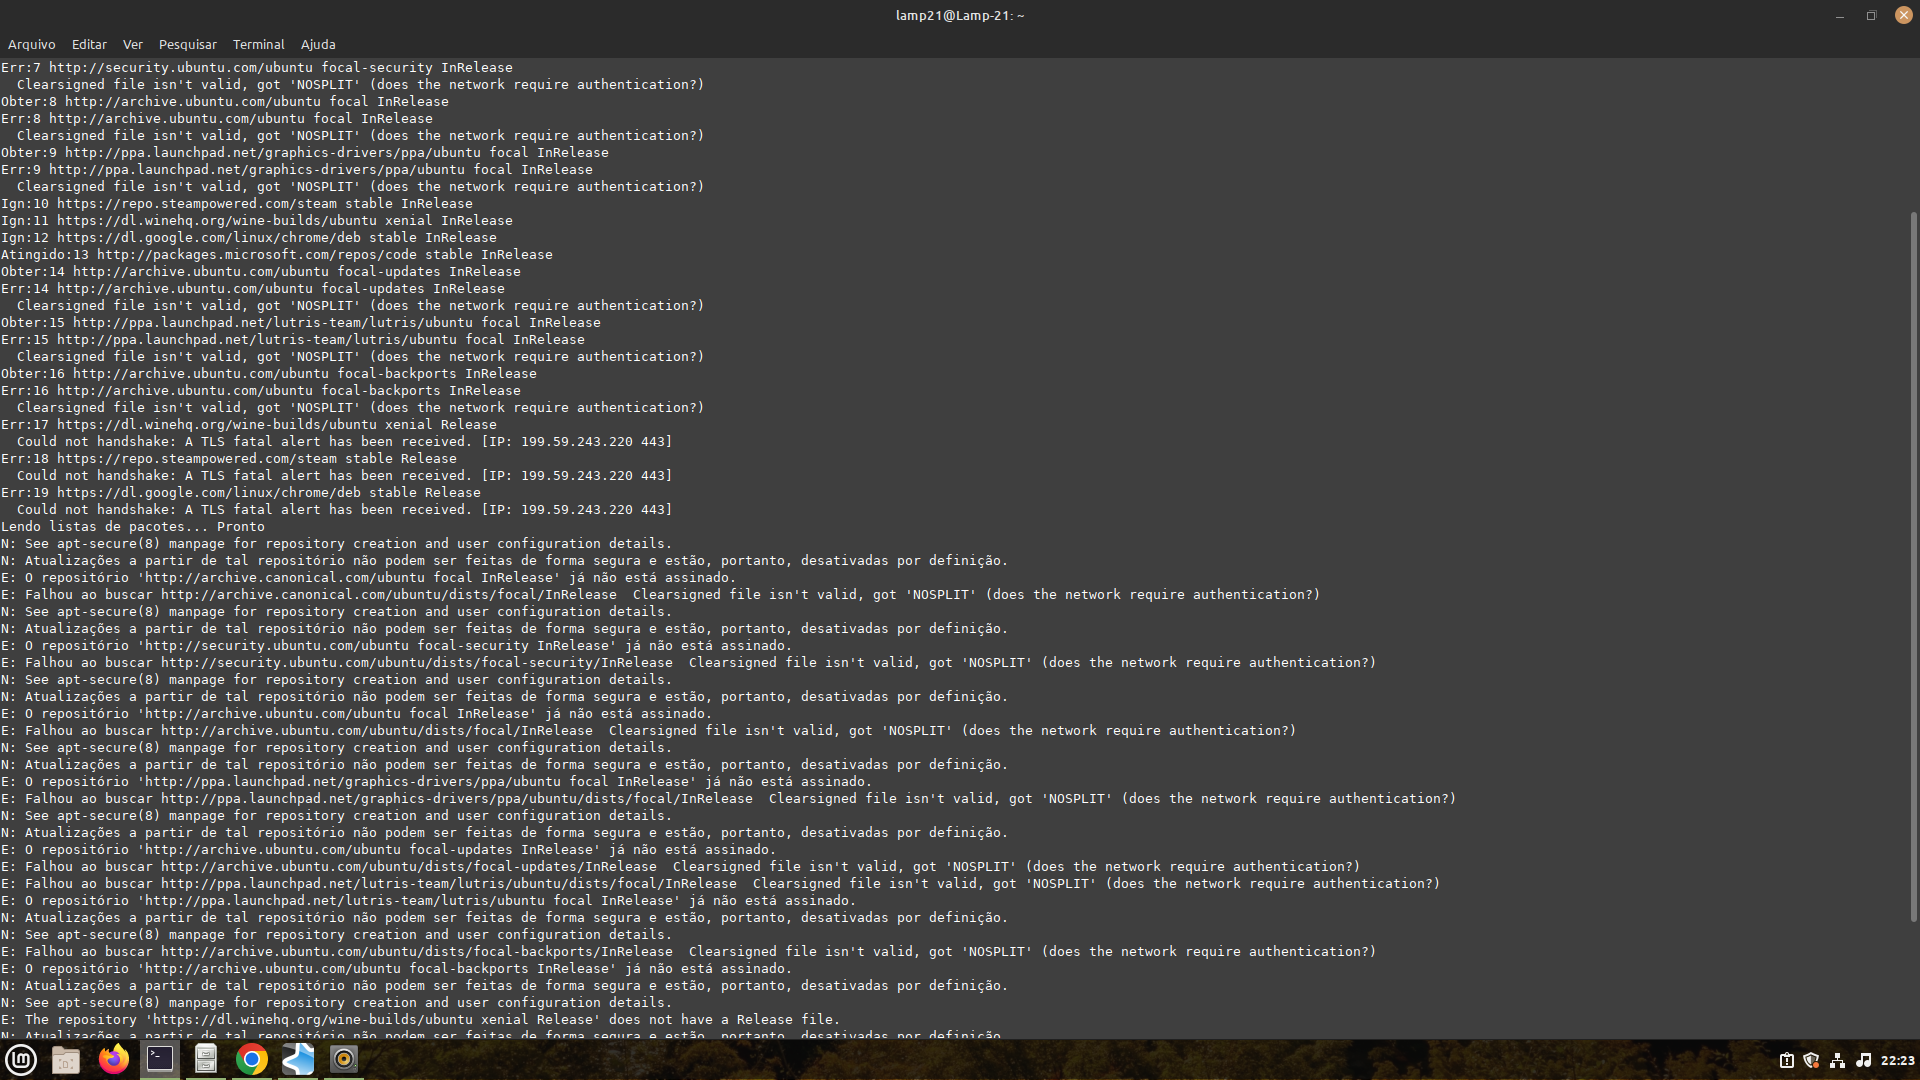Click the 'Err:19' google chrome Release line

[241, 492]
